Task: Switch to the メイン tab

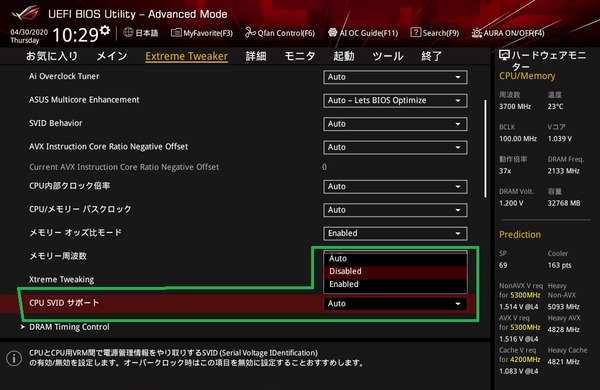Action: 112,56
